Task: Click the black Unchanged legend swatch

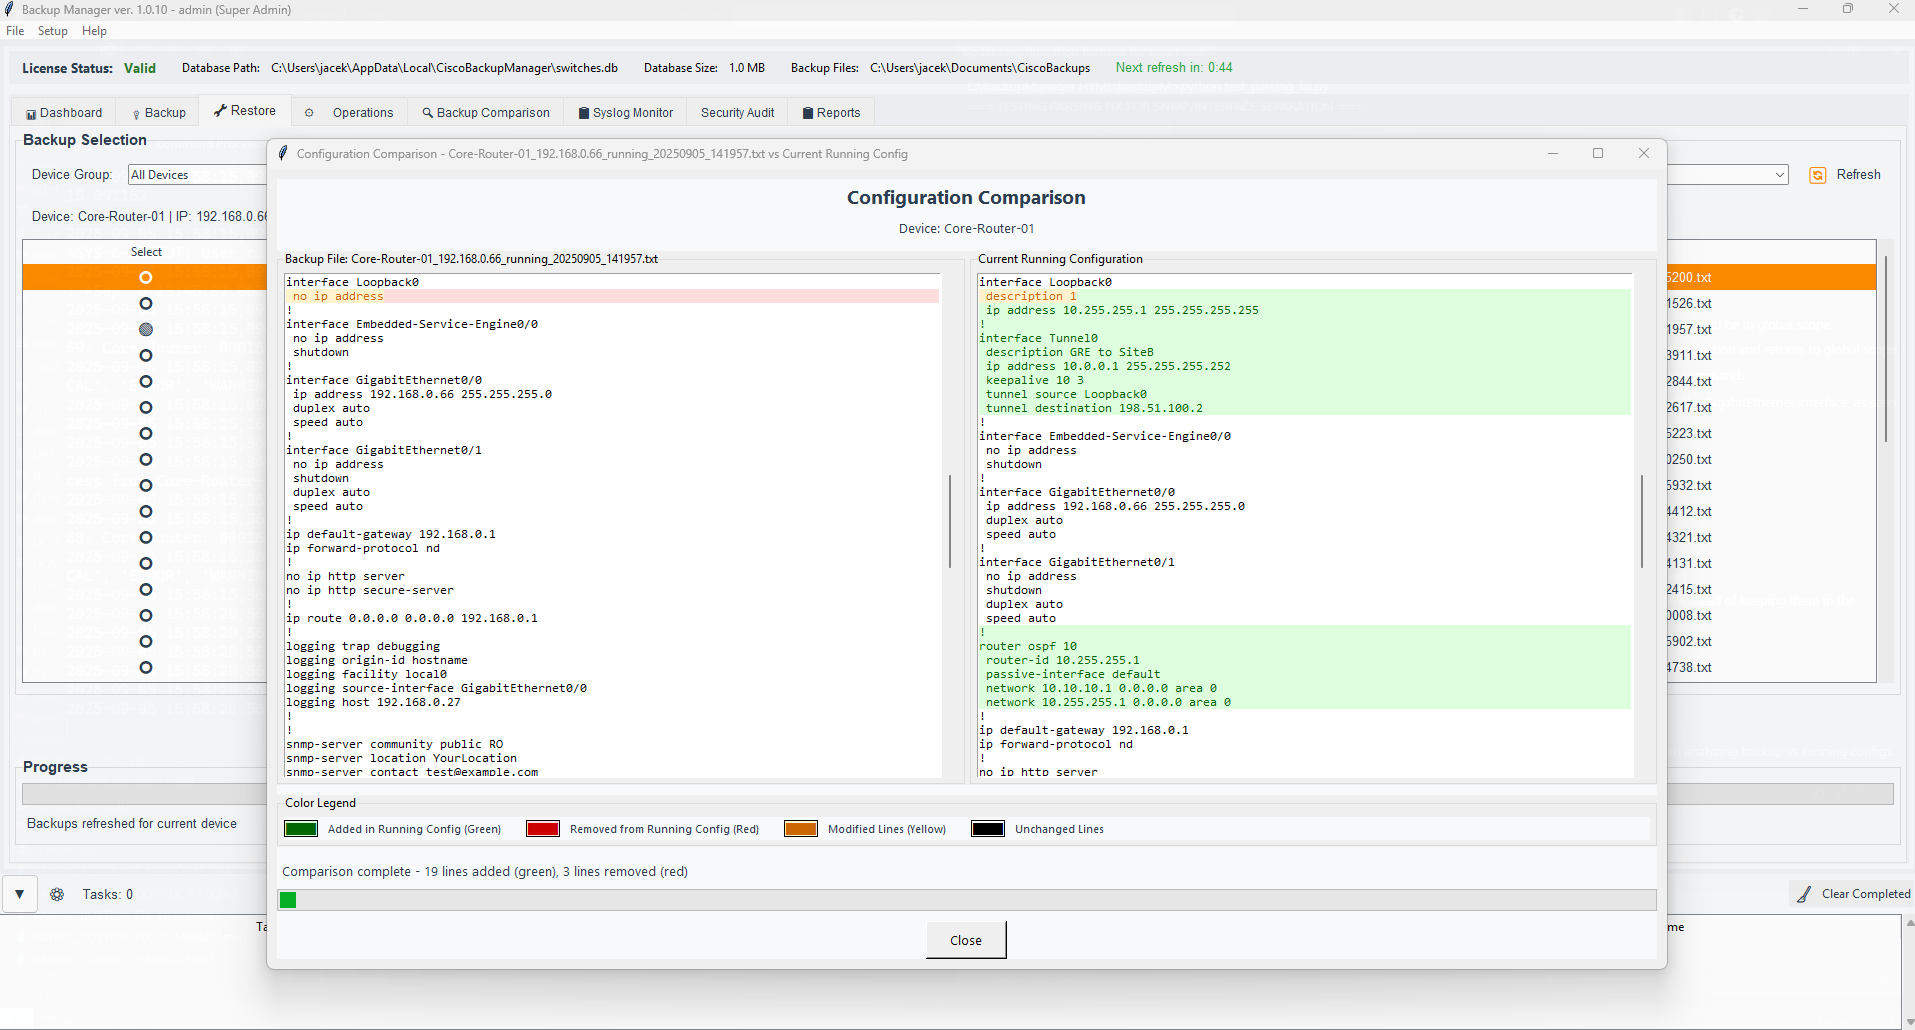Action: pos(988,829)
